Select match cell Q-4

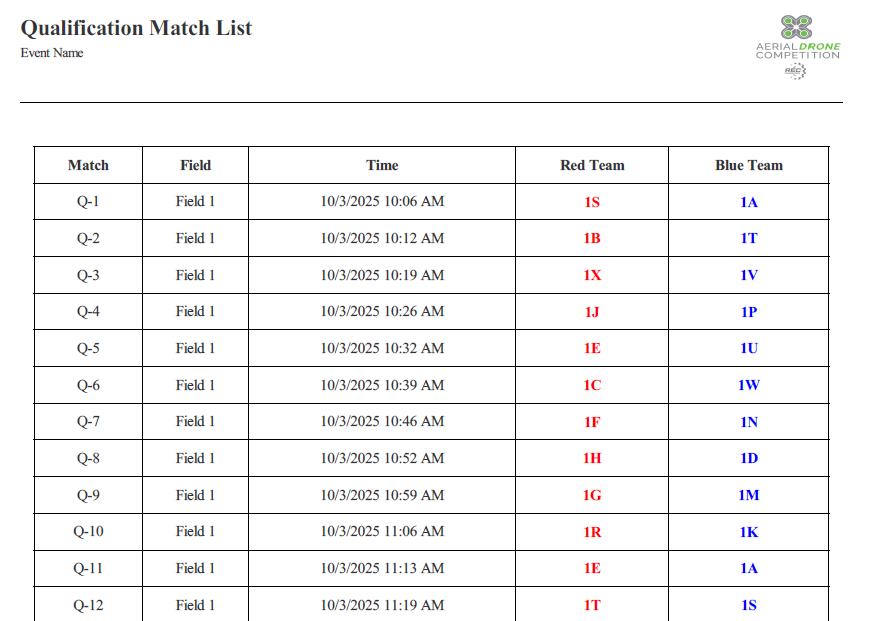(88, 311)
